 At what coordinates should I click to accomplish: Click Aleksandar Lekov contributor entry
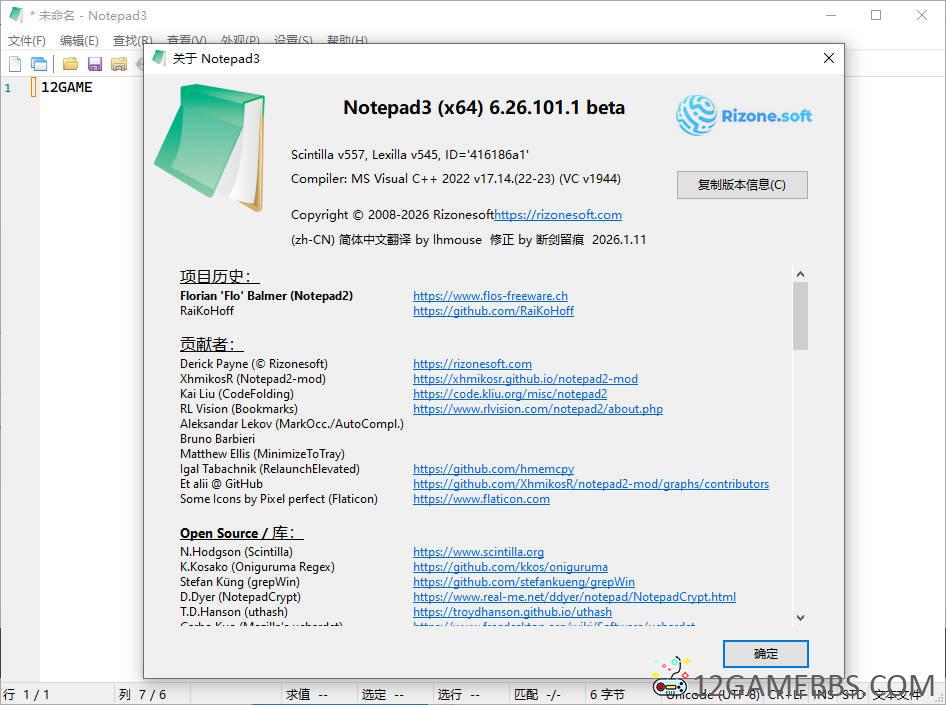[x=291, y=424]
